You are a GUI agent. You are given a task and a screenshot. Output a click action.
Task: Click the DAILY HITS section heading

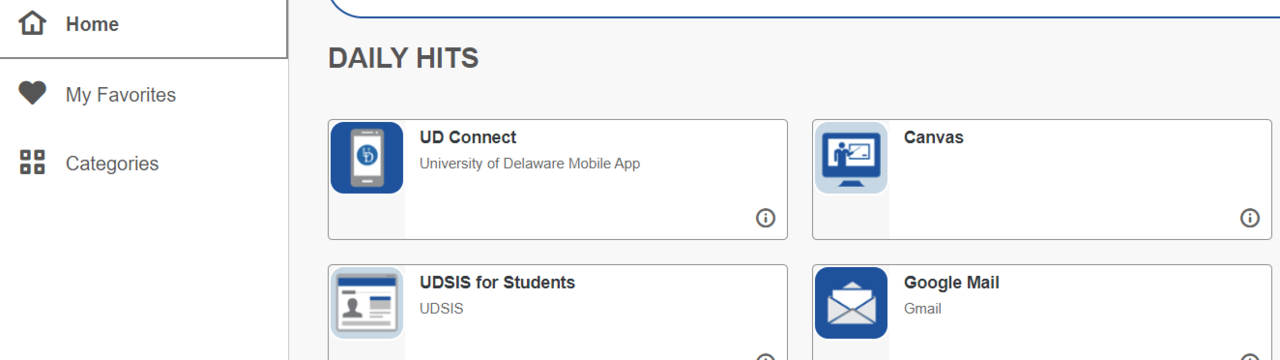(x=404, y=59)
